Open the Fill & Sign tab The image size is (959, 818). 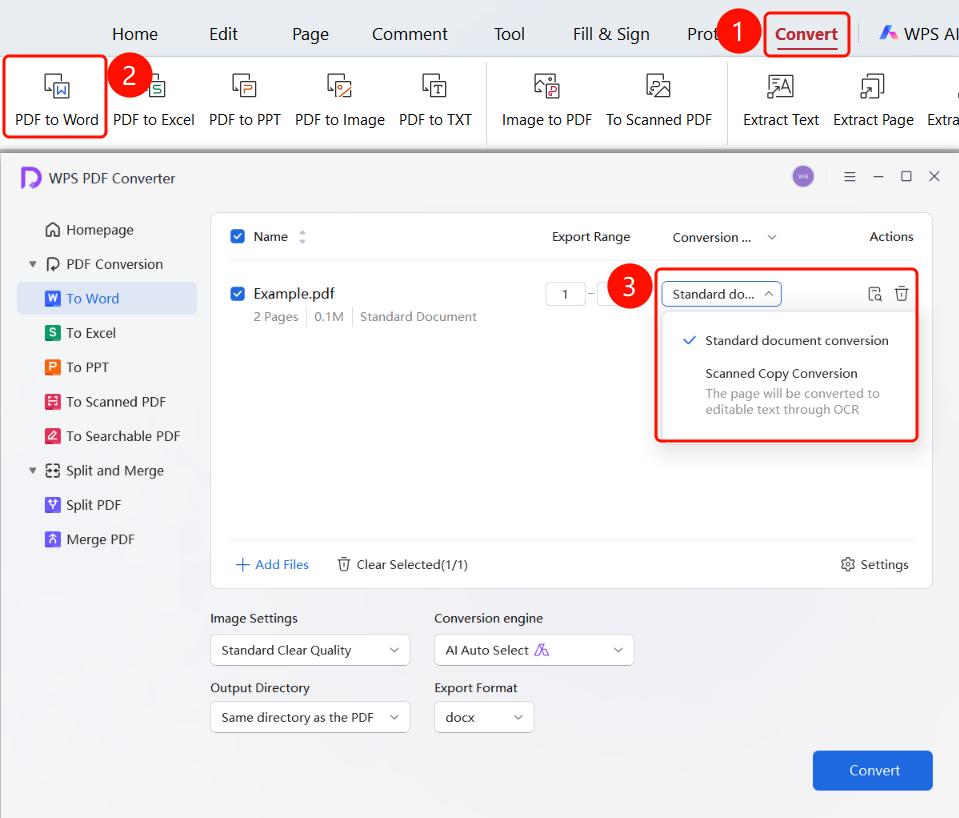tap(611, 34)
